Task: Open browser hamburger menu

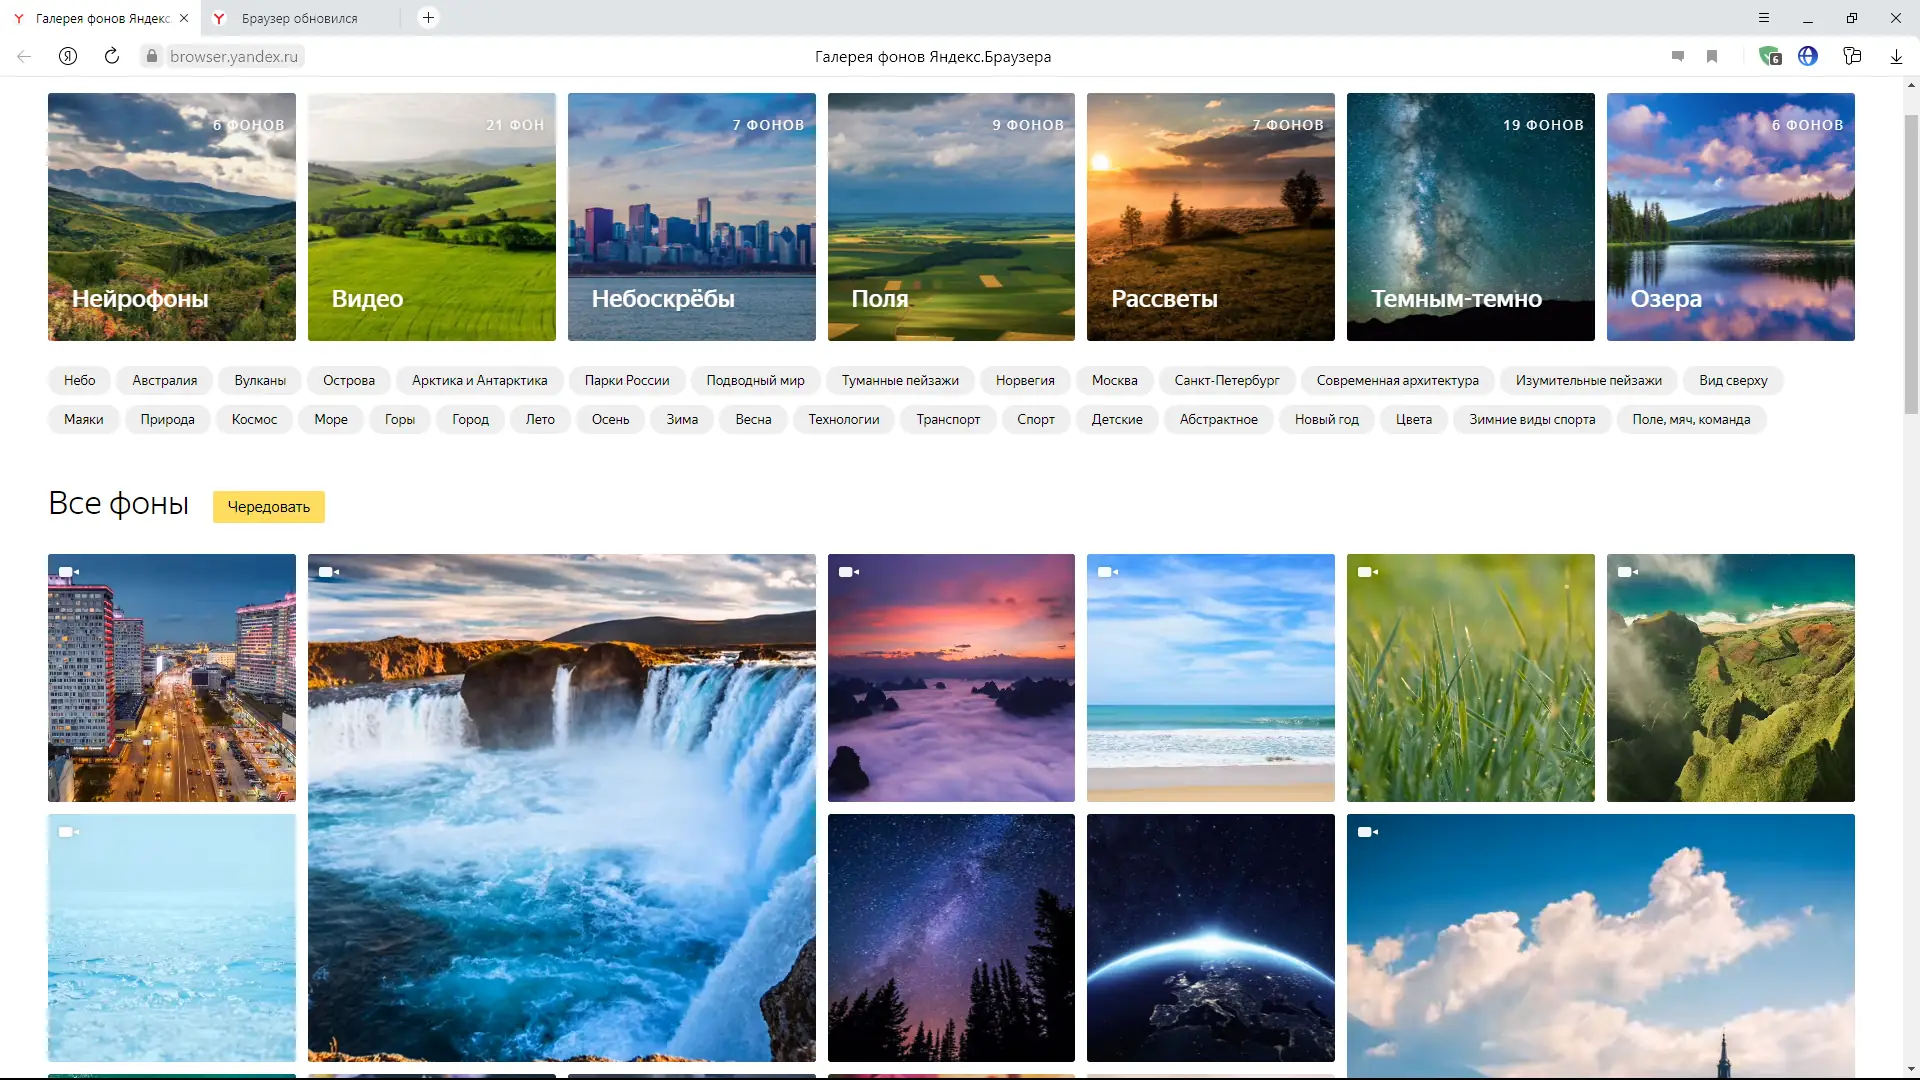Action: 1764,18
